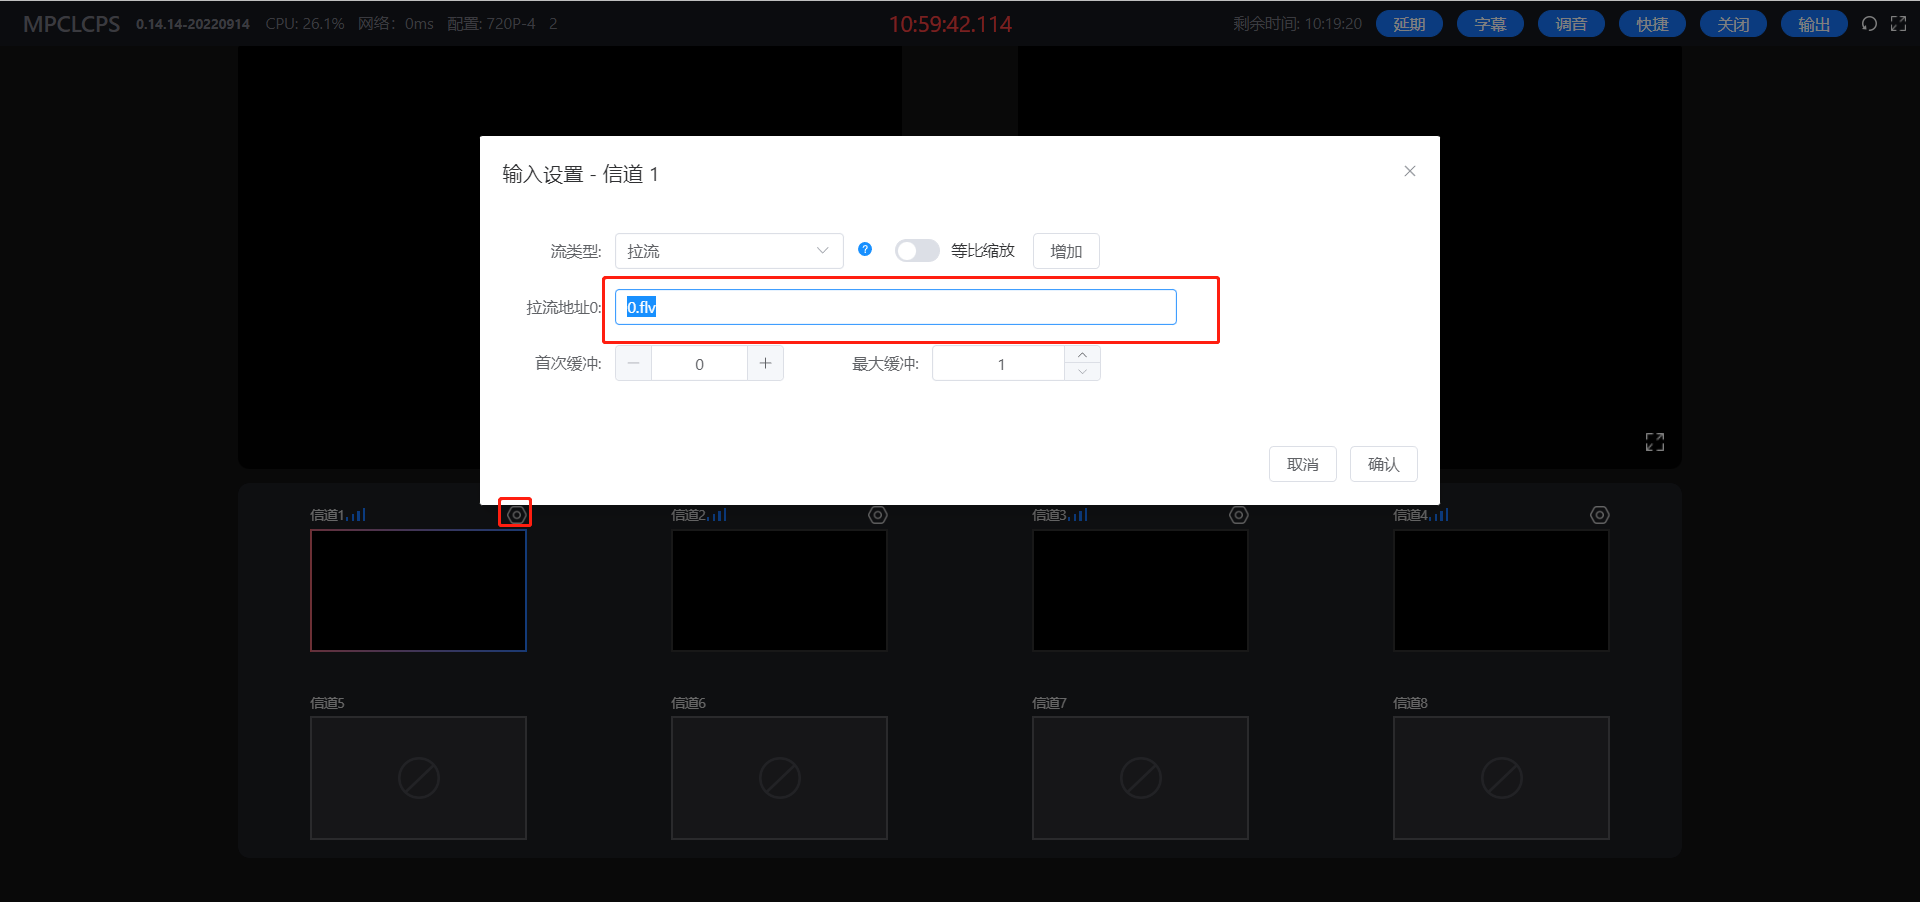Open settings gear for channel 3
Viewport: 1920px width, 902px height.
(1238, 515)
